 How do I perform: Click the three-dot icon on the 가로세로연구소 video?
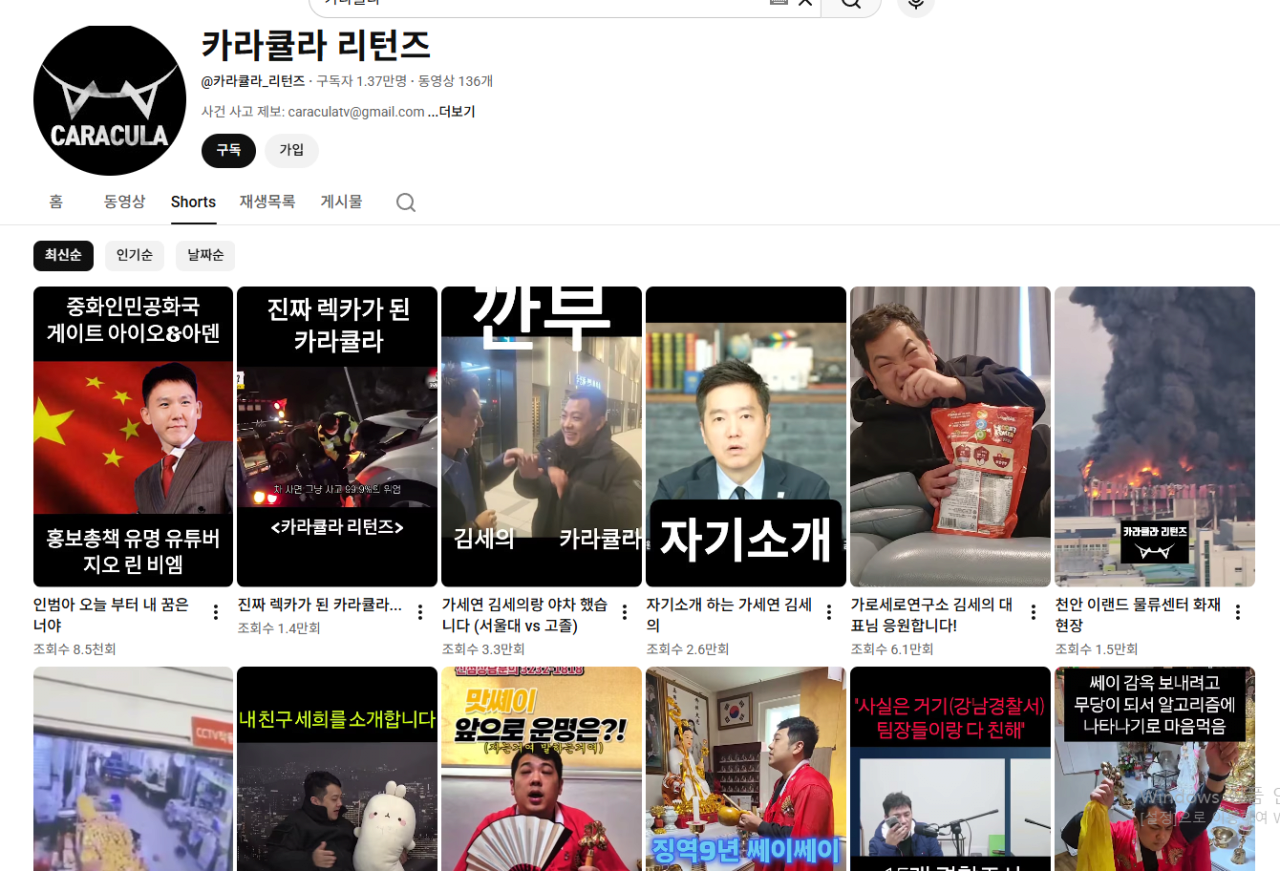pos(1031,611)
